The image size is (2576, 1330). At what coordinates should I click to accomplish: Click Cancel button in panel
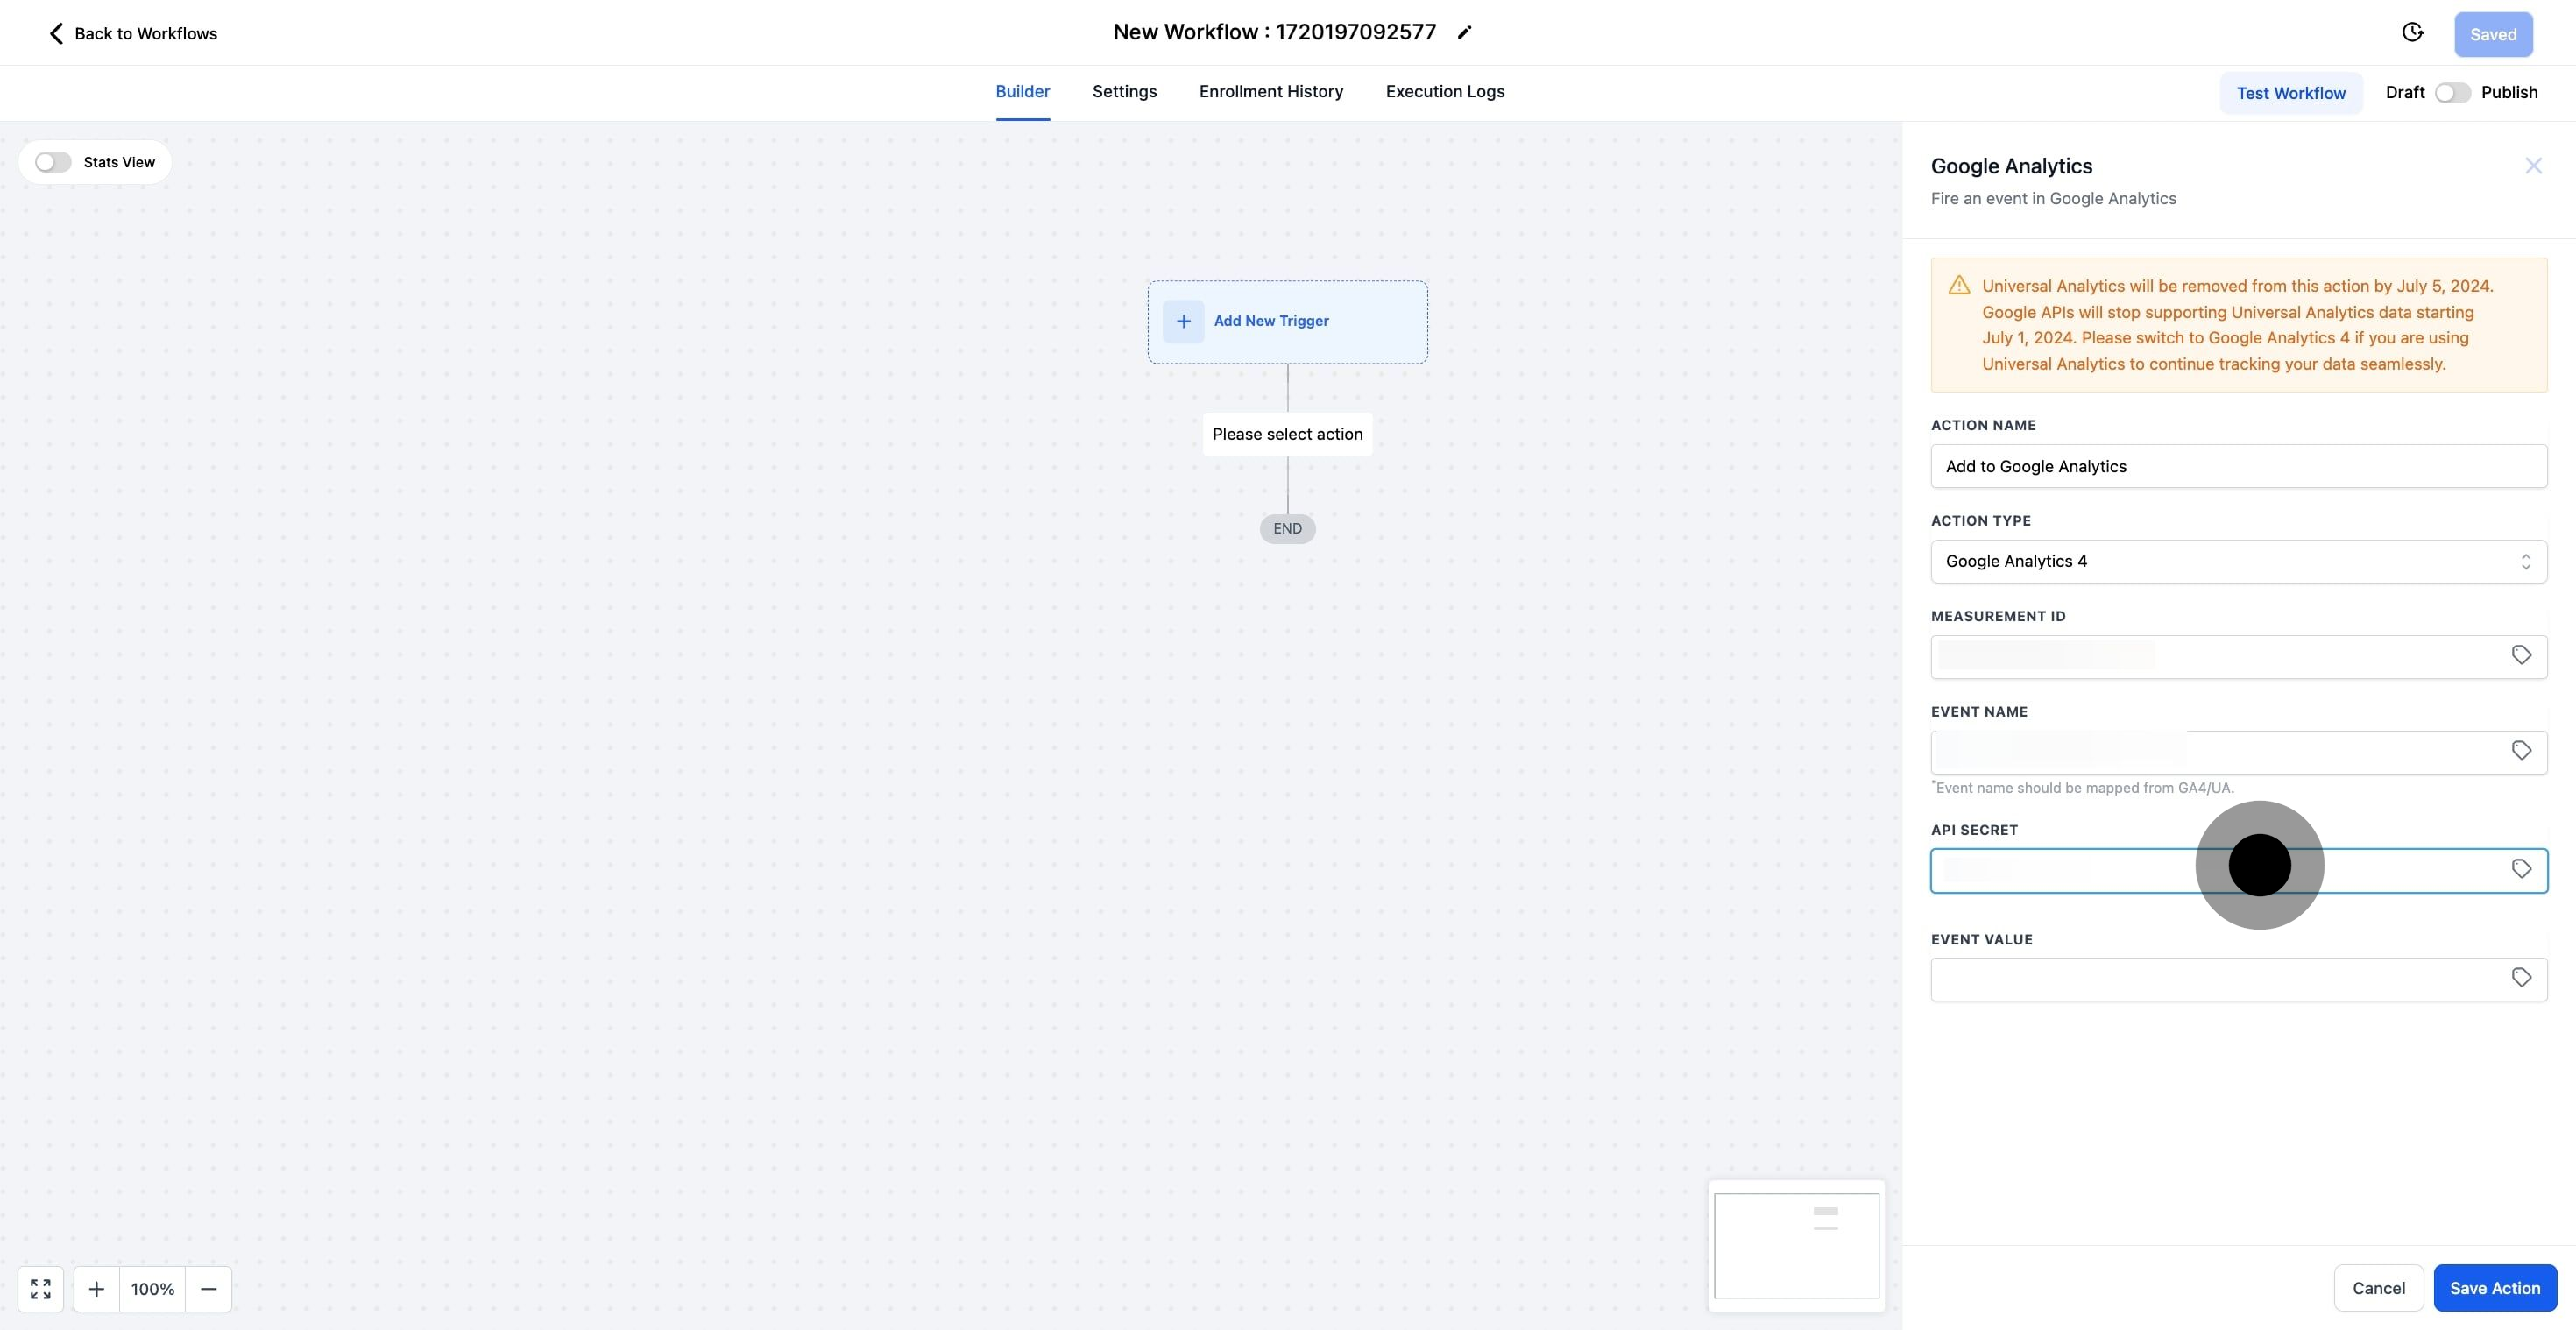[x=2378, y=1288]
